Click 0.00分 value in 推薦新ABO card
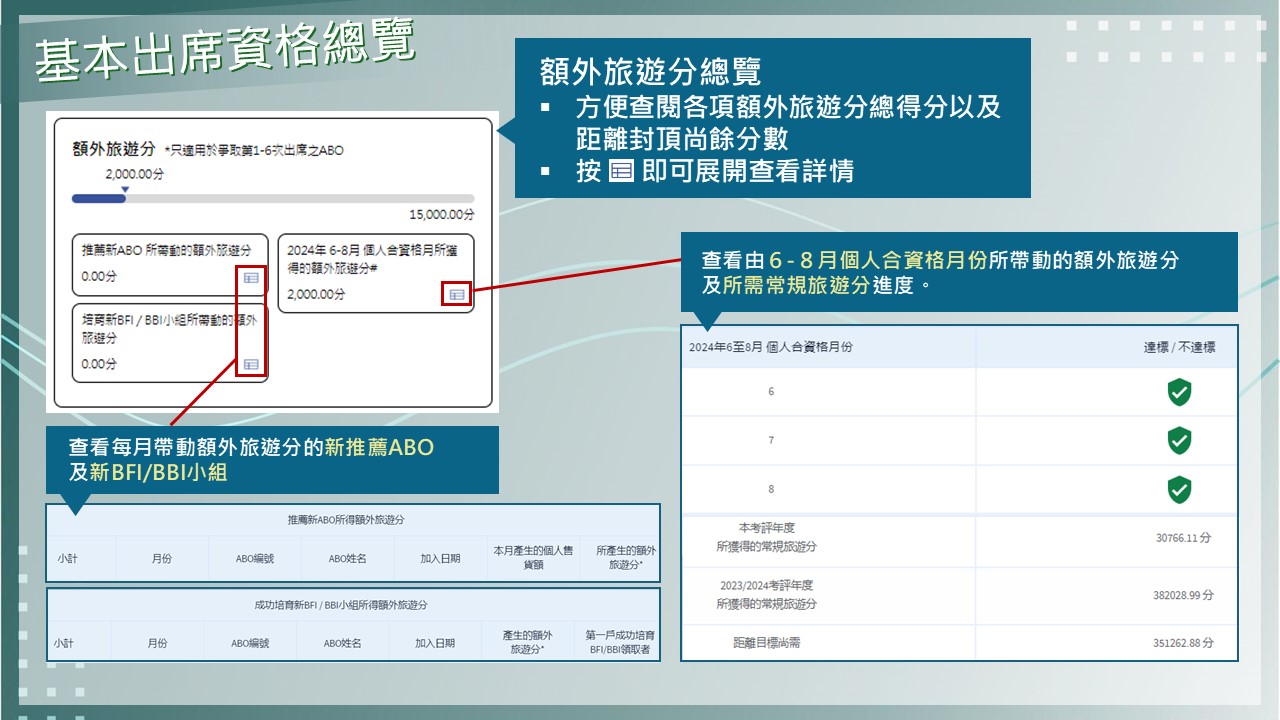Image resolution: width=1280 pixels, height=720 pixels. click(99, 277)
